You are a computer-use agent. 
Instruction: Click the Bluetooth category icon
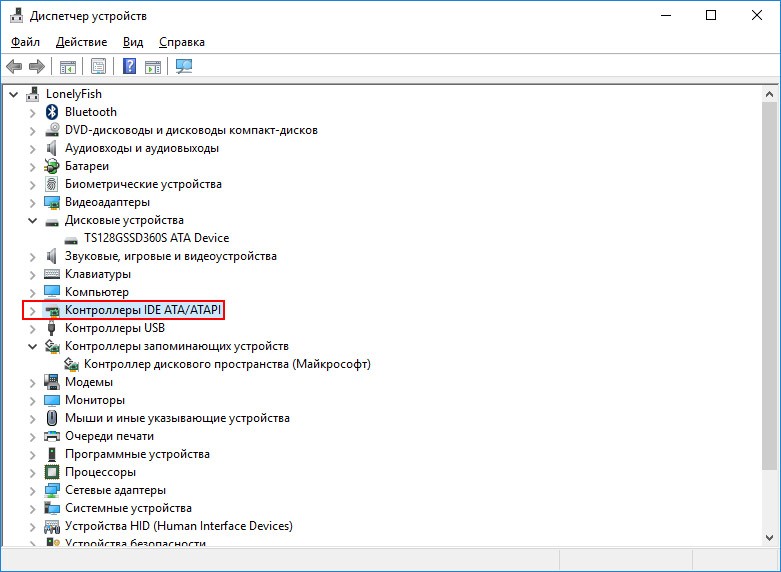click(52, 112)
